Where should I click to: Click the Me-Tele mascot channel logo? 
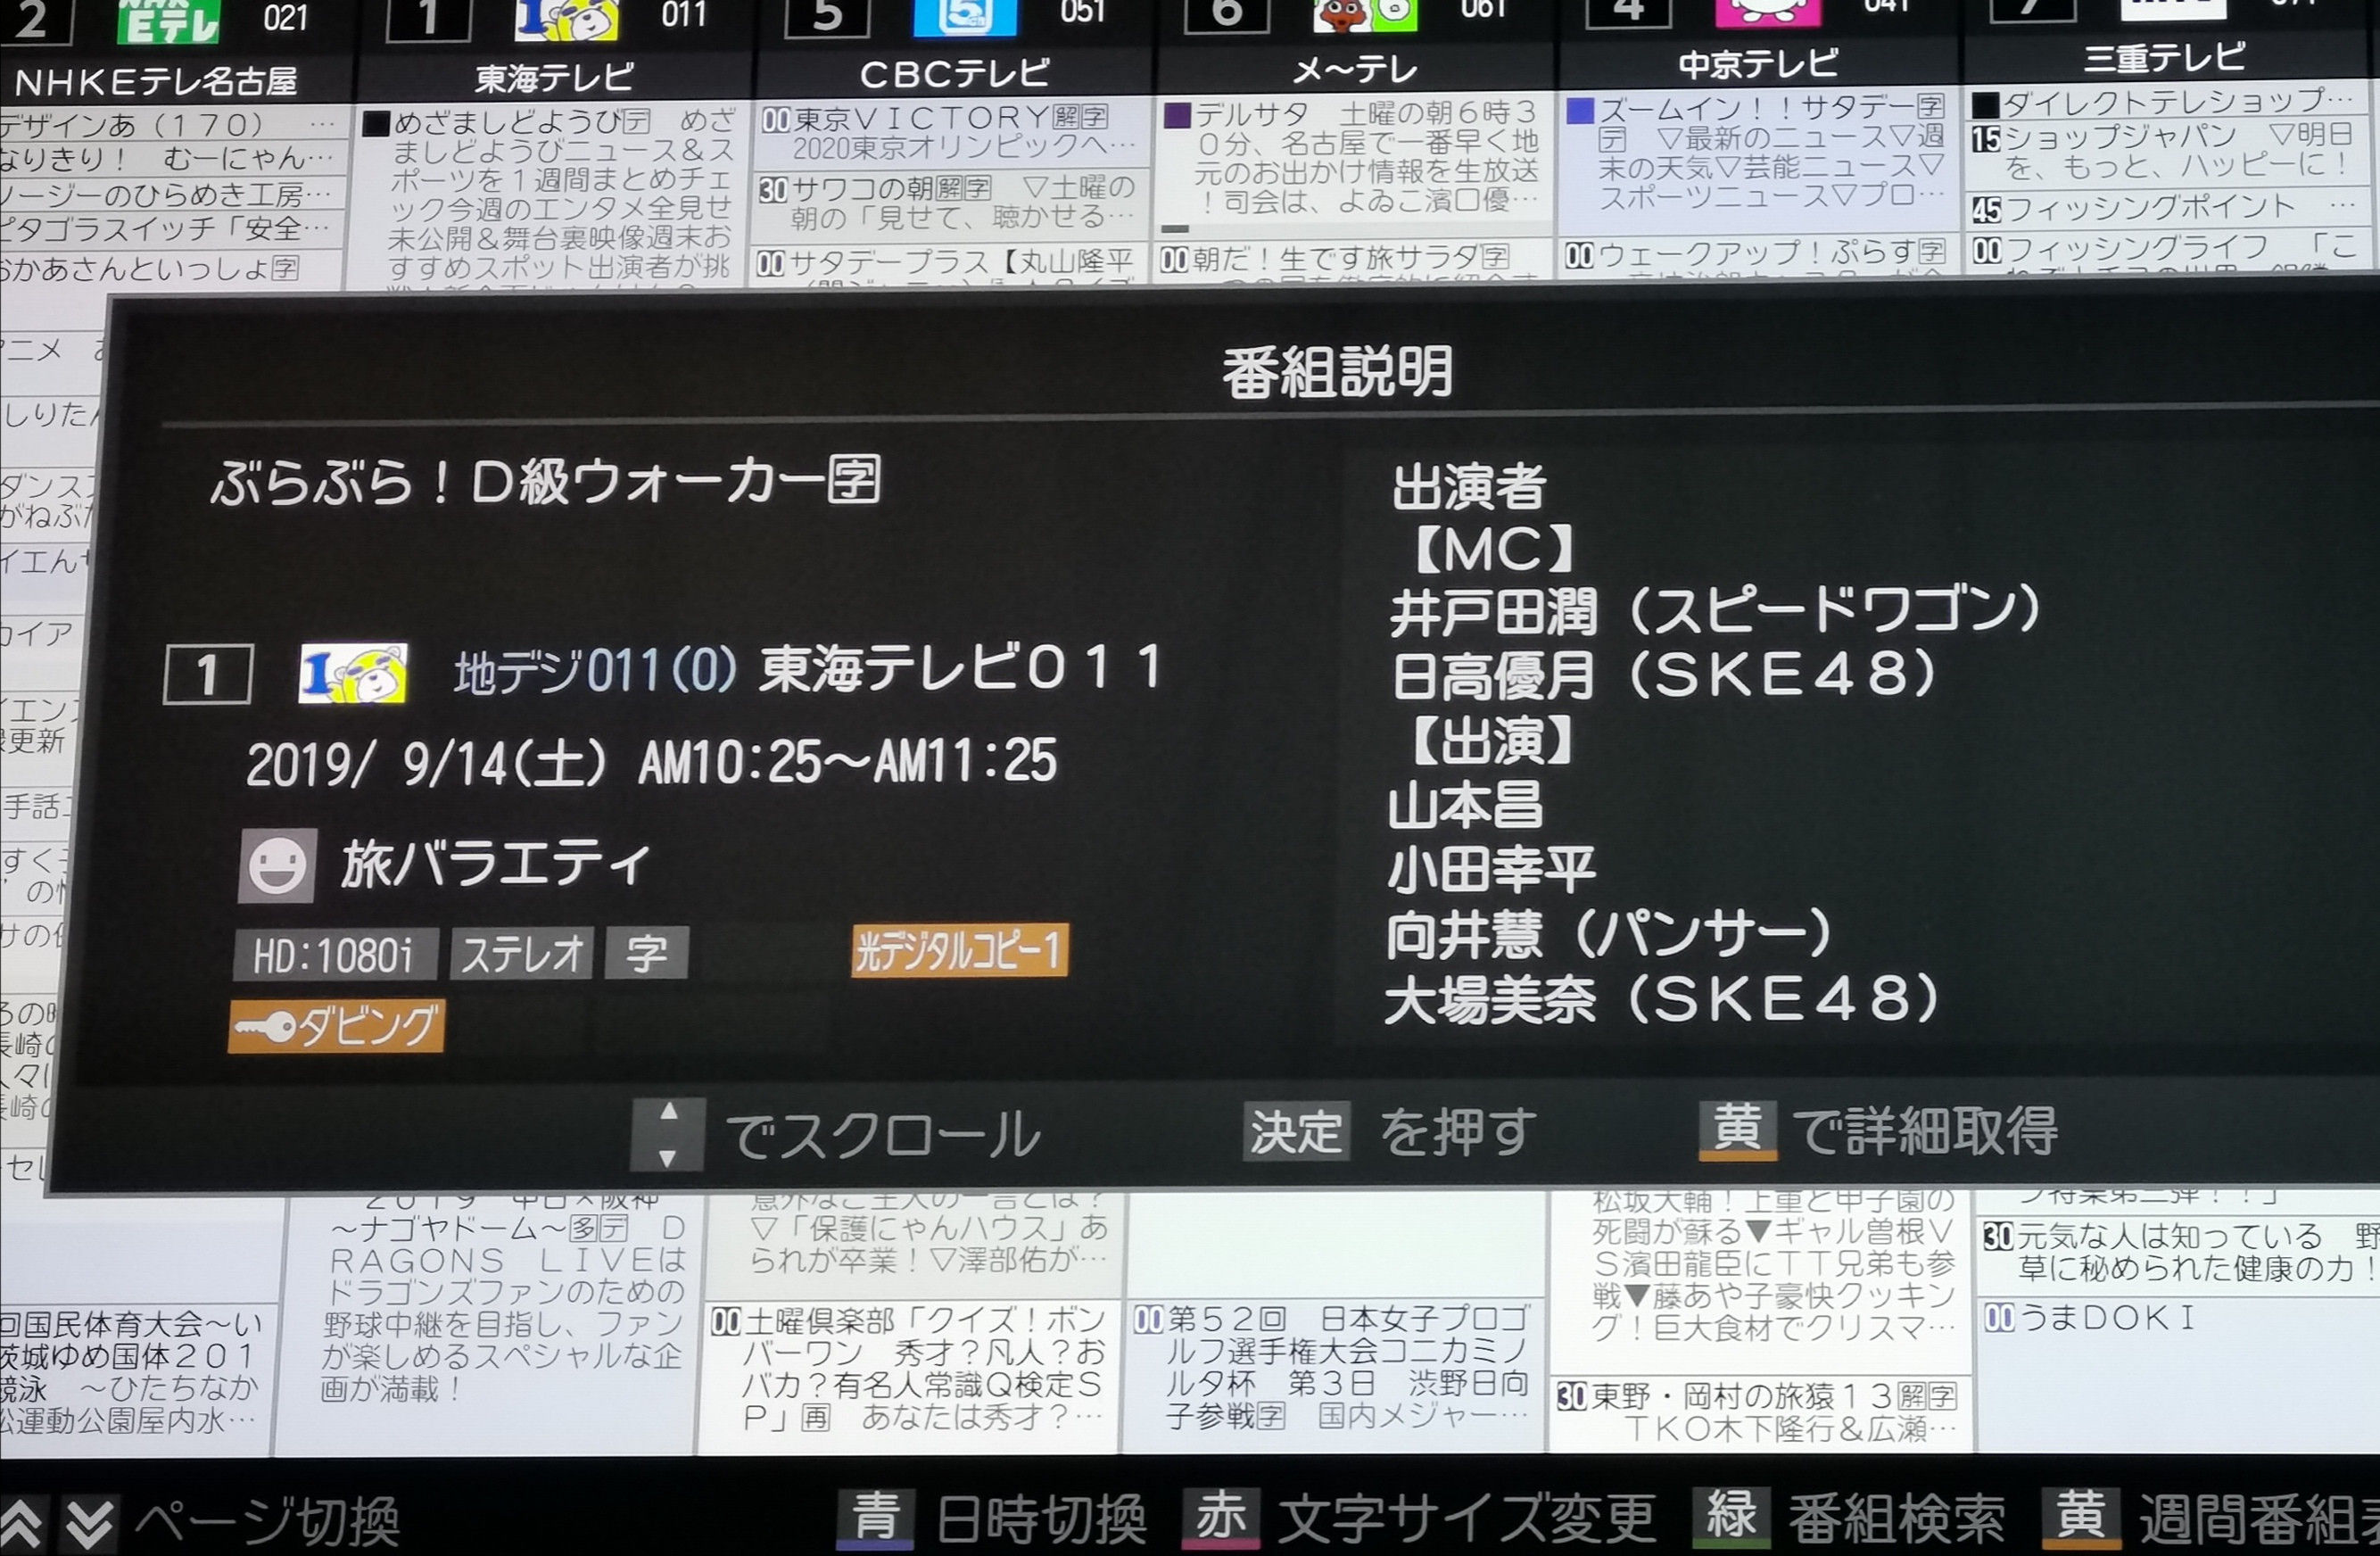coord(1364,14)
